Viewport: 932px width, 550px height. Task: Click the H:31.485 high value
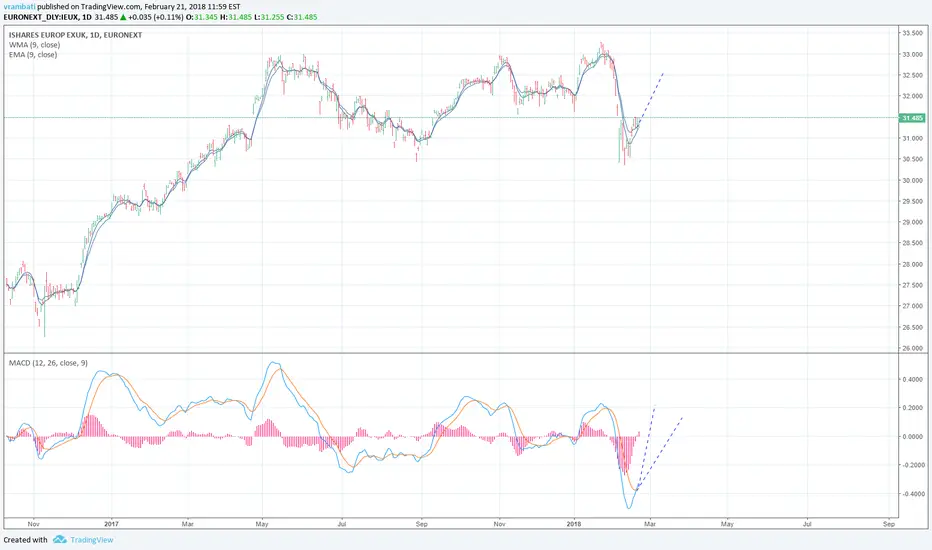(x=236, y=17)
